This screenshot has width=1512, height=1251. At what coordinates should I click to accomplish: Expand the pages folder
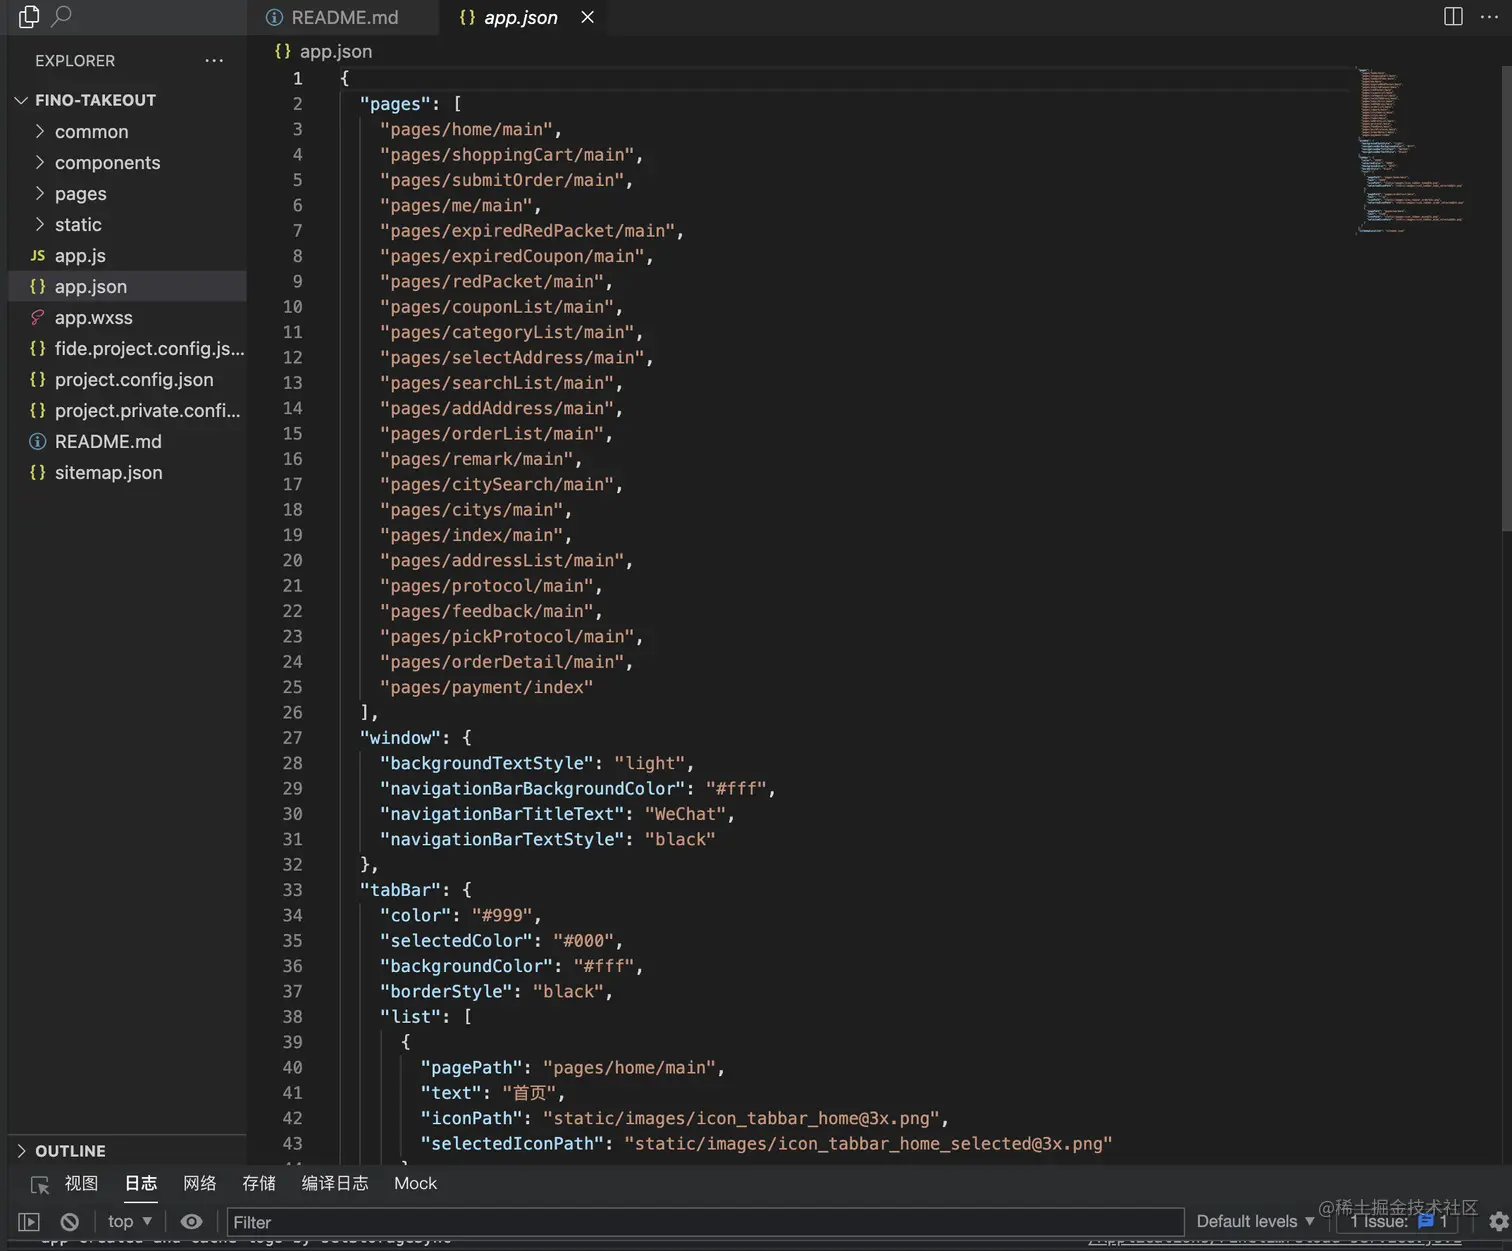(127, 194)
